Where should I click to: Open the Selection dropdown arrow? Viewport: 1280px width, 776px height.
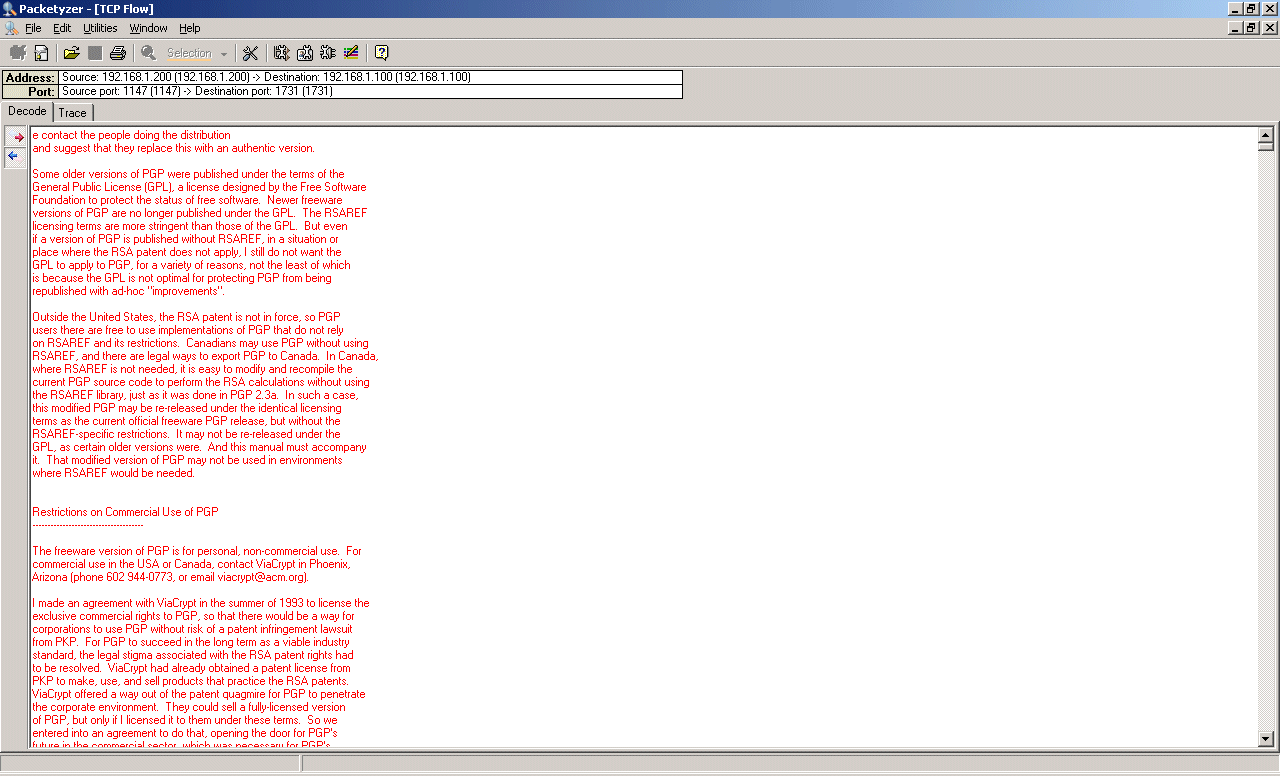pyautogui.click(x=224, y=53)
